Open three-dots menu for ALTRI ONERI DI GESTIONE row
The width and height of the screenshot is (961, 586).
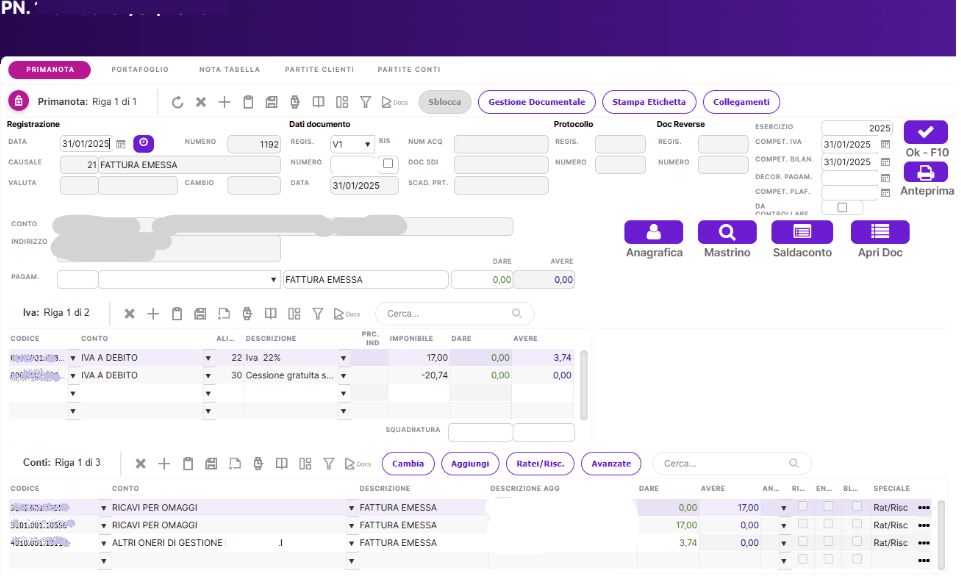click(924, 543)
